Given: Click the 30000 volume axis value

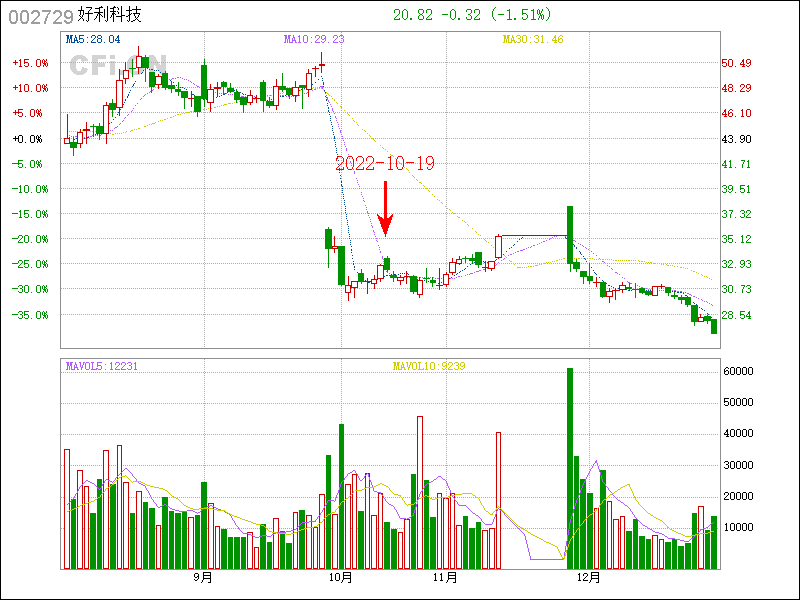Looking at the screenshot, I should pyautogui.click(x=738, y=465).
